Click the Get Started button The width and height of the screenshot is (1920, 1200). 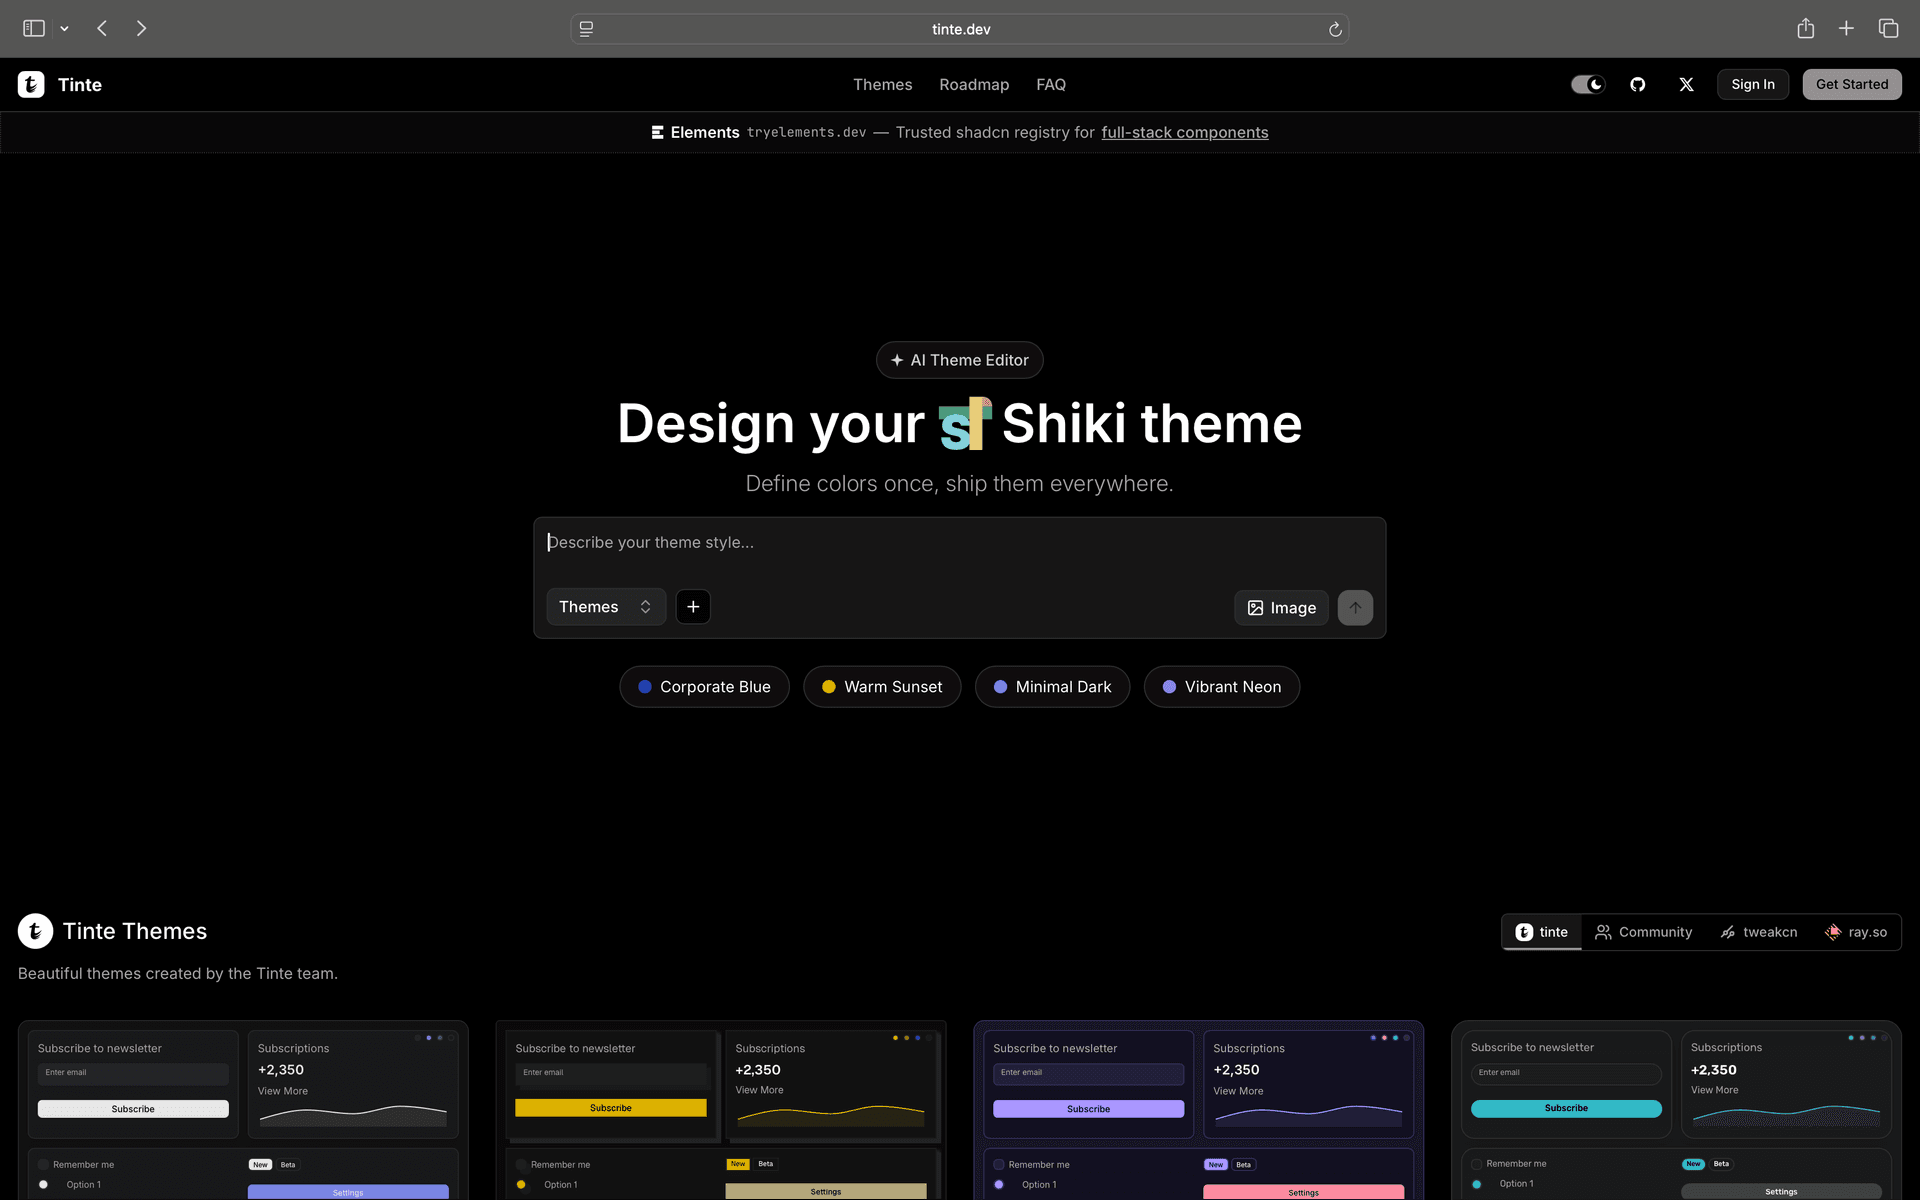point(1851,84)
